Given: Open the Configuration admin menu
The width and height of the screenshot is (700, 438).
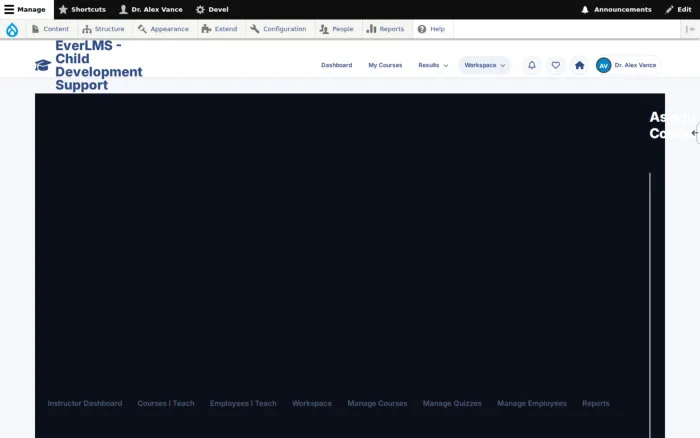Looking at the screenshot, I should (x=278, y=29).
